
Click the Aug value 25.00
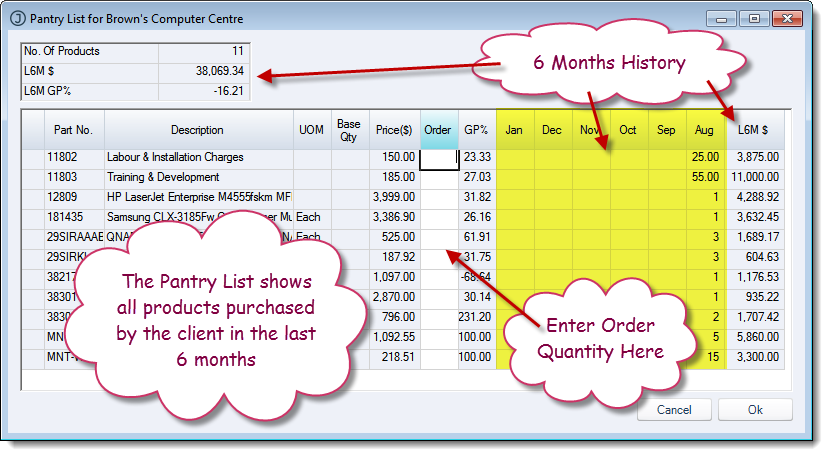pyautogui.click(x=705, y=157)
